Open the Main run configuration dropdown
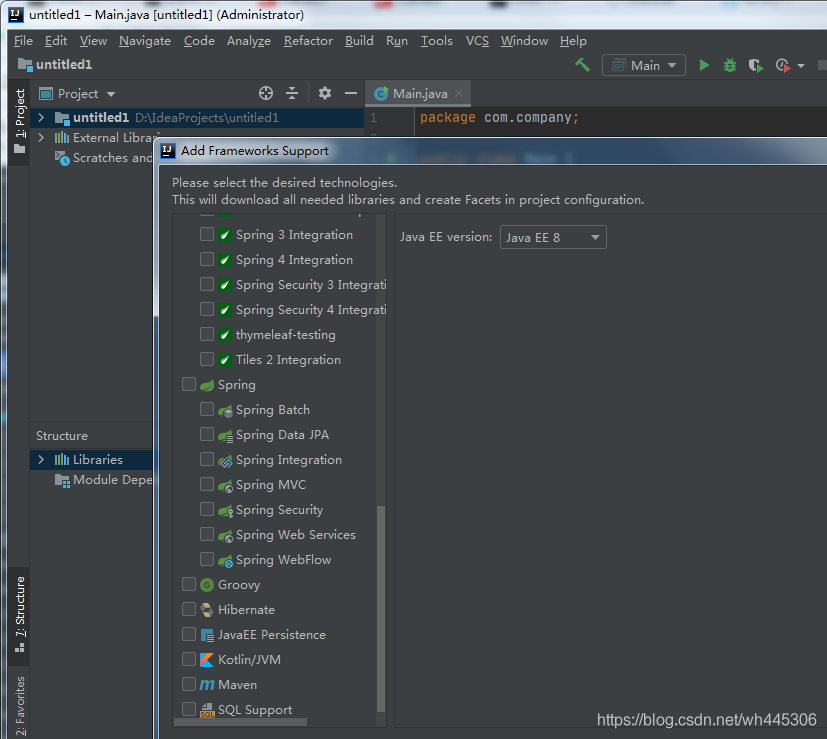Viewport: 827px width, 739px height. point(644,65)
